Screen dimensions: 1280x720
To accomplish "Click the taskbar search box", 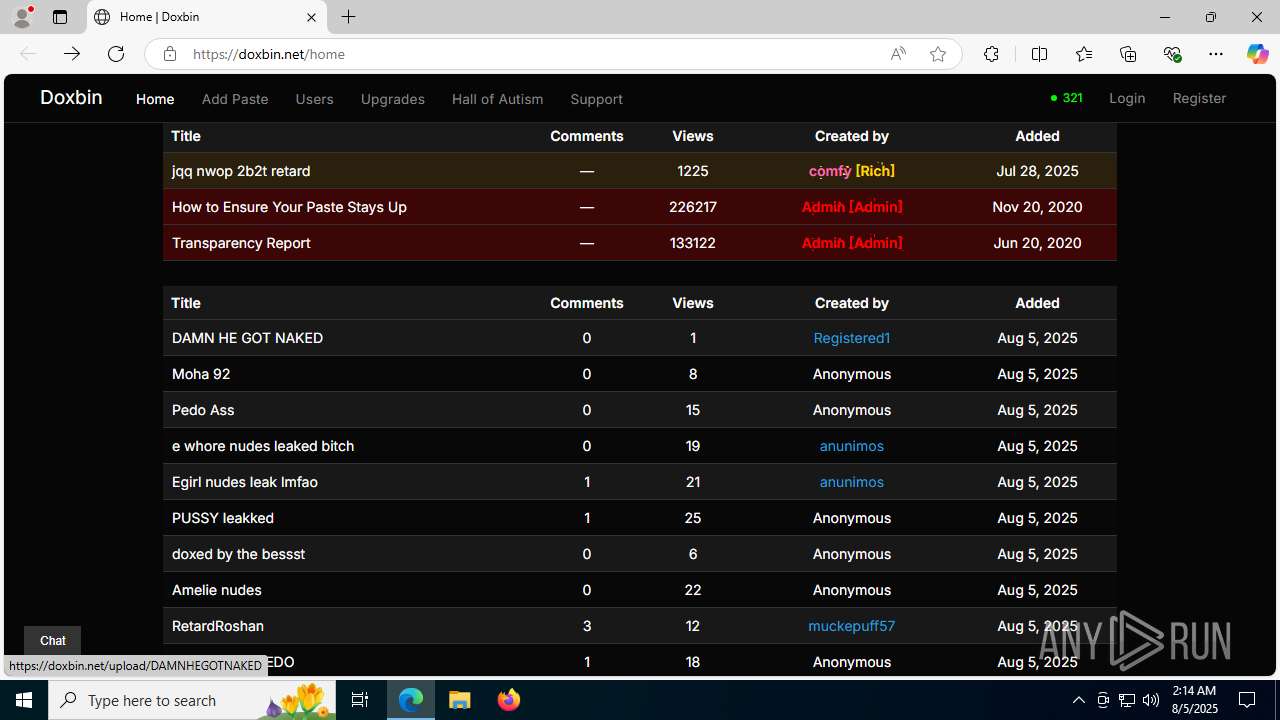I will 192,700.
